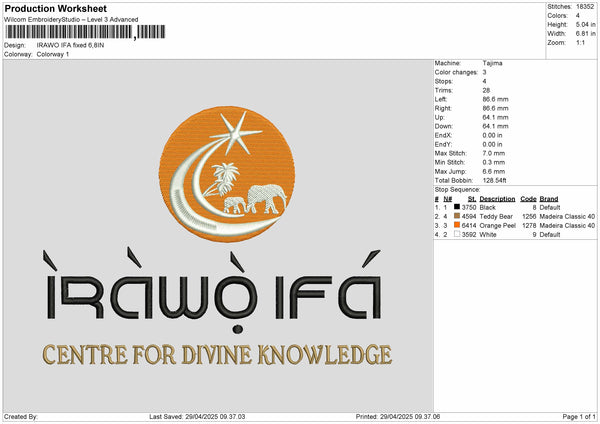
Task: Click the orange circle logo in the design
Action: coord(227,174)
